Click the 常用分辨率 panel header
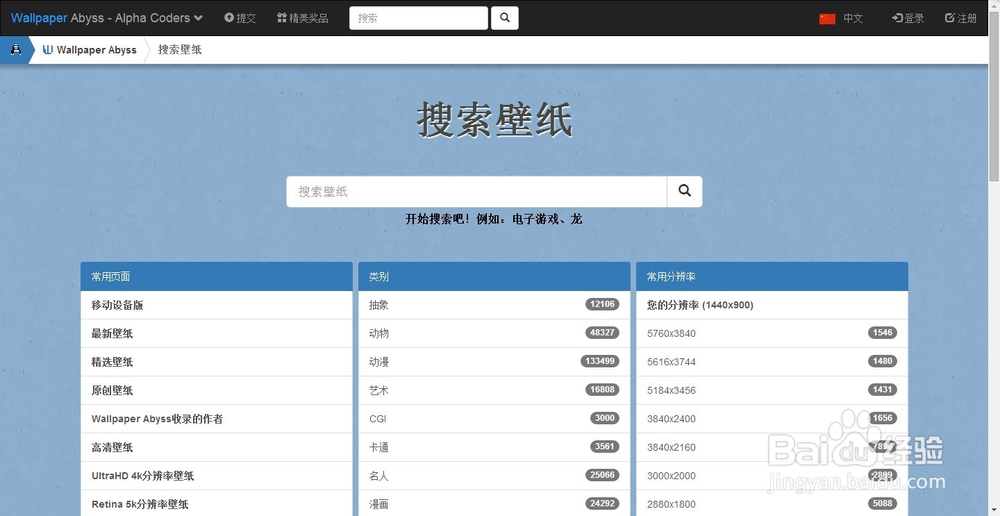This screenshot has height=516, width=1000. pyautogui.click(x=772, y=276)
